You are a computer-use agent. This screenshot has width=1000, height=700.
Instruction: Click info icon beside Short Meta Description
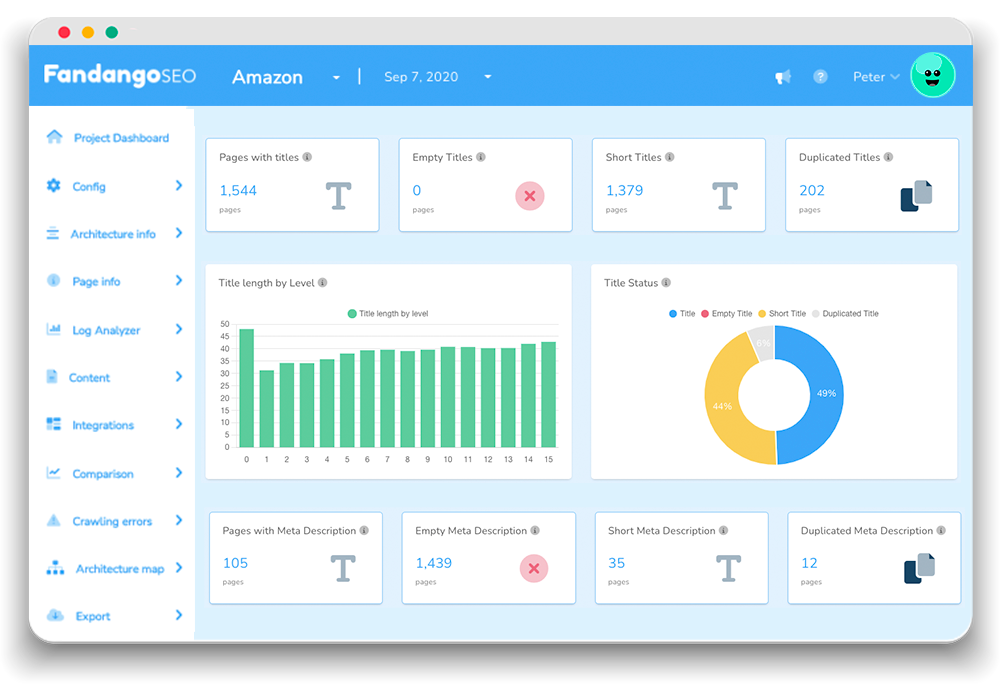click(x=723, y=530)
